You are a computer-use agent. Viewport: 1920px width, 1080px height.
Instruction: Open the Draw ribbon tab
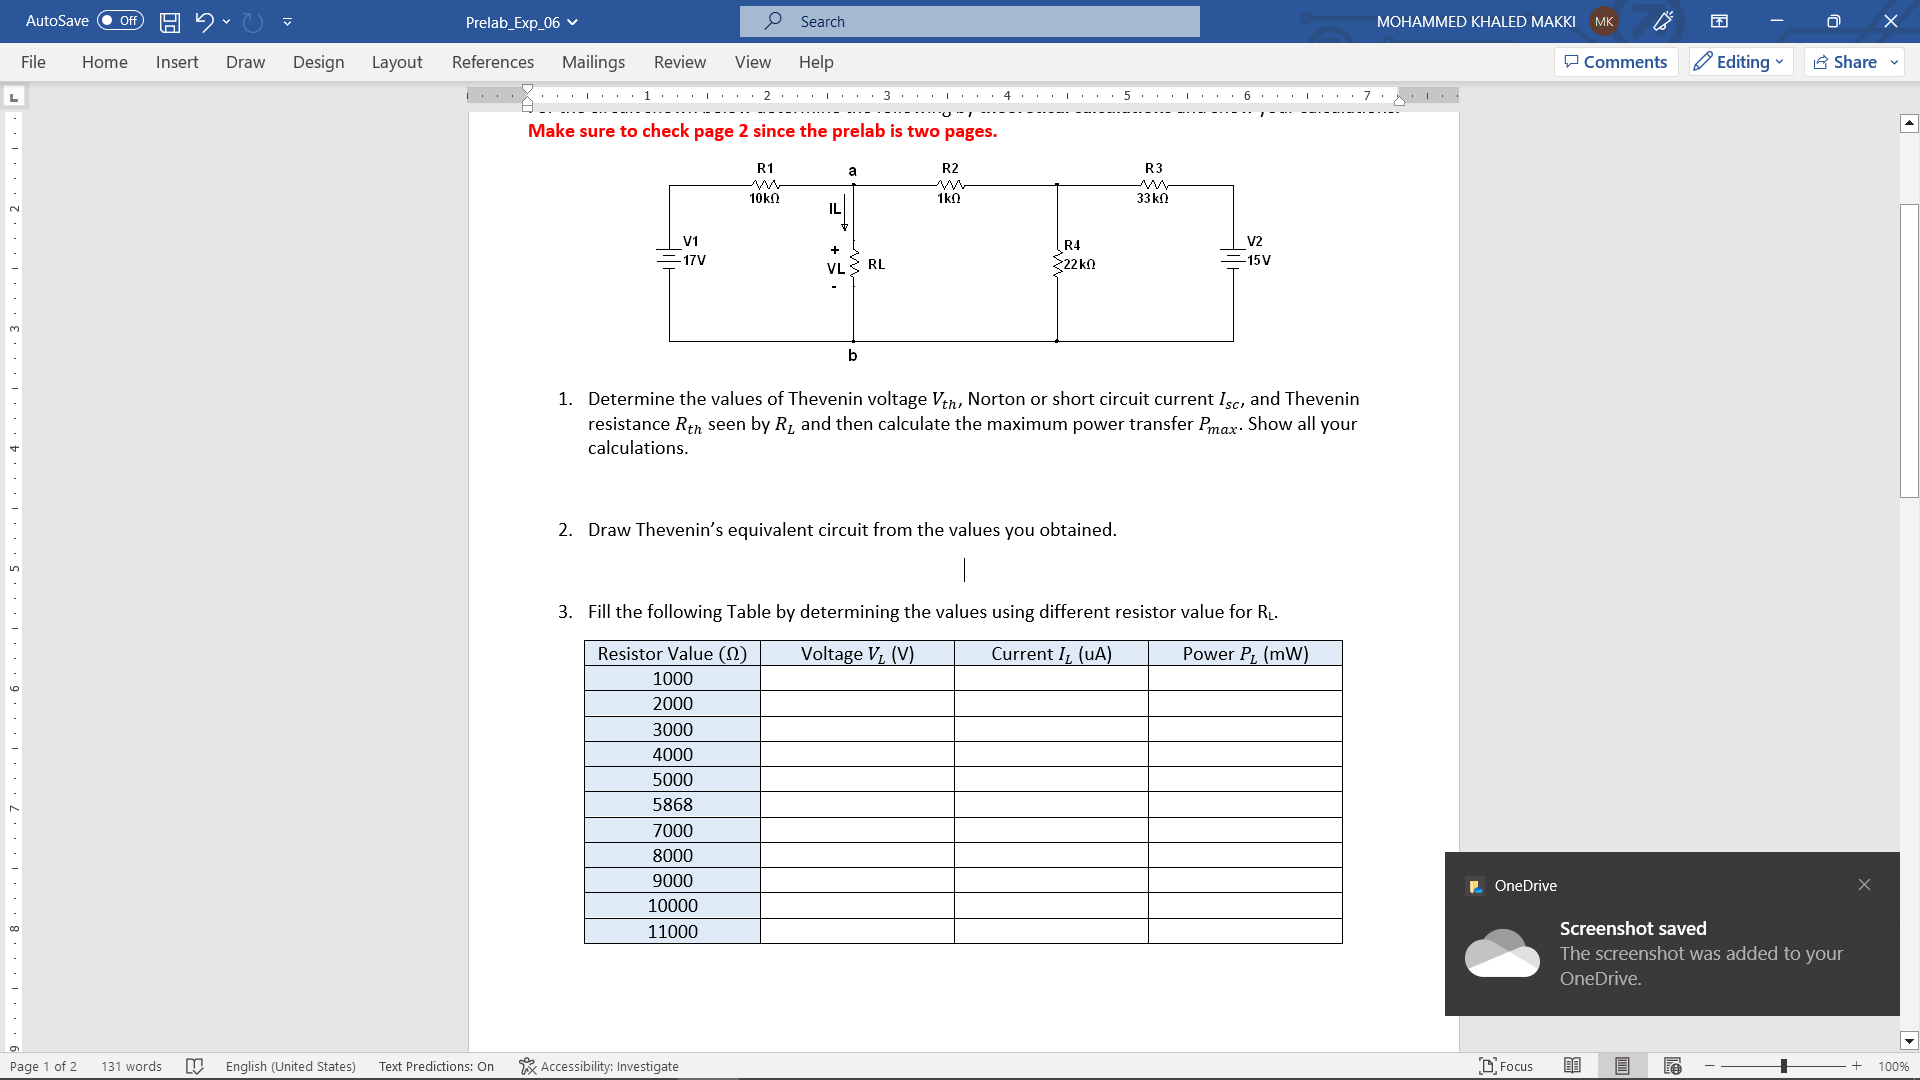point(245,62)
